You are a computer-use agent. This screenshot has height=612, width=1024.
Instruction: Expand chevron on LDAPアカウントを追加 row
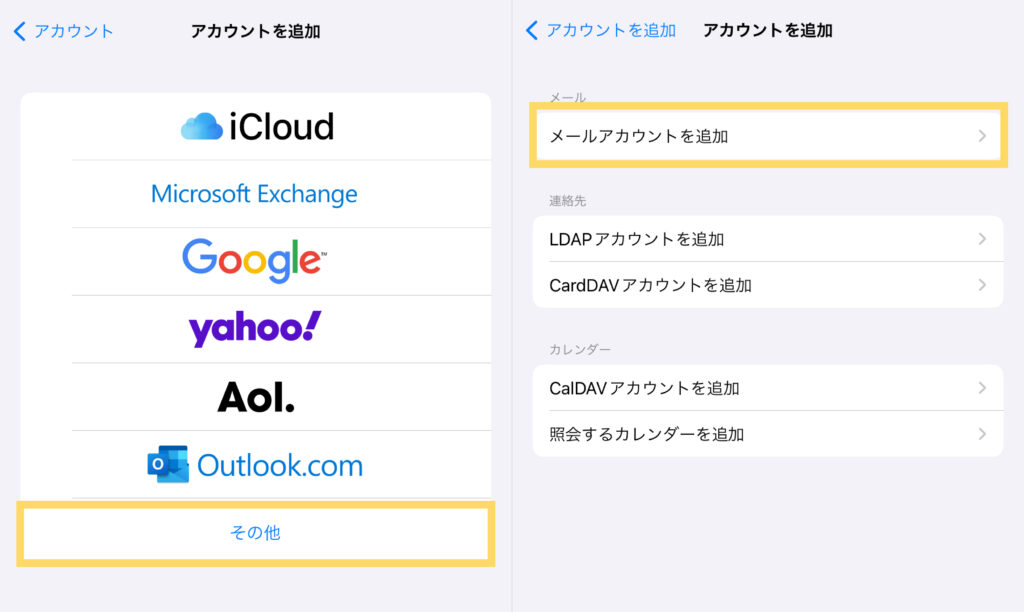click(982, 239)
